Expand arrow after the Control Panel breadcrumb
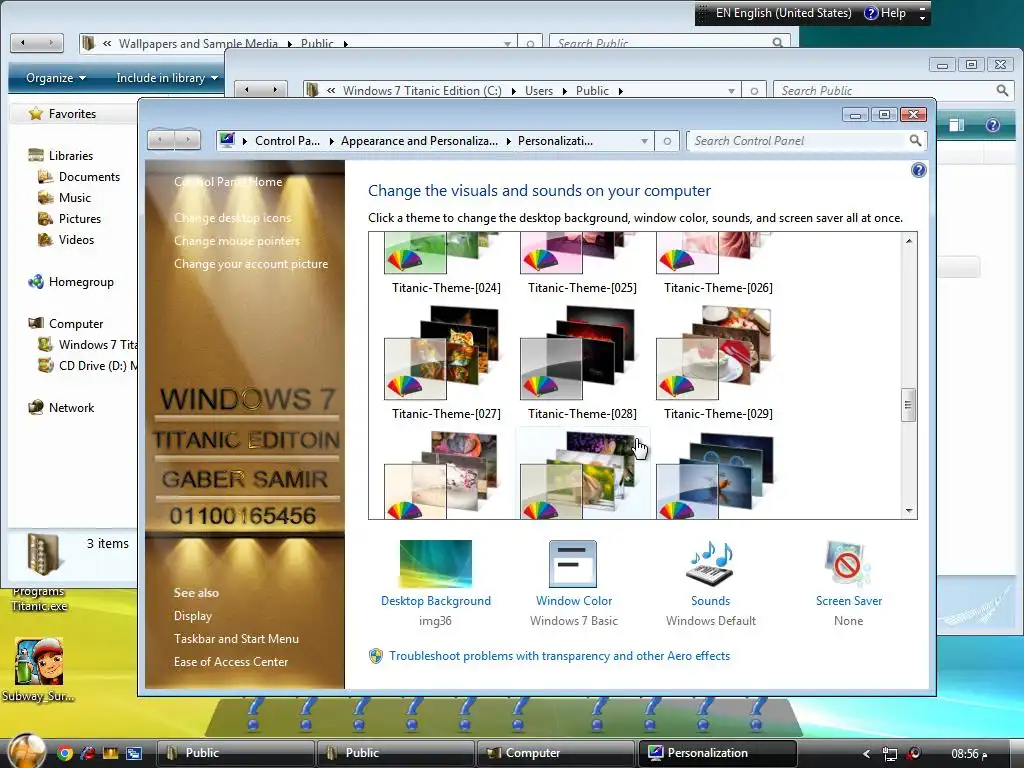 point(330,141)
